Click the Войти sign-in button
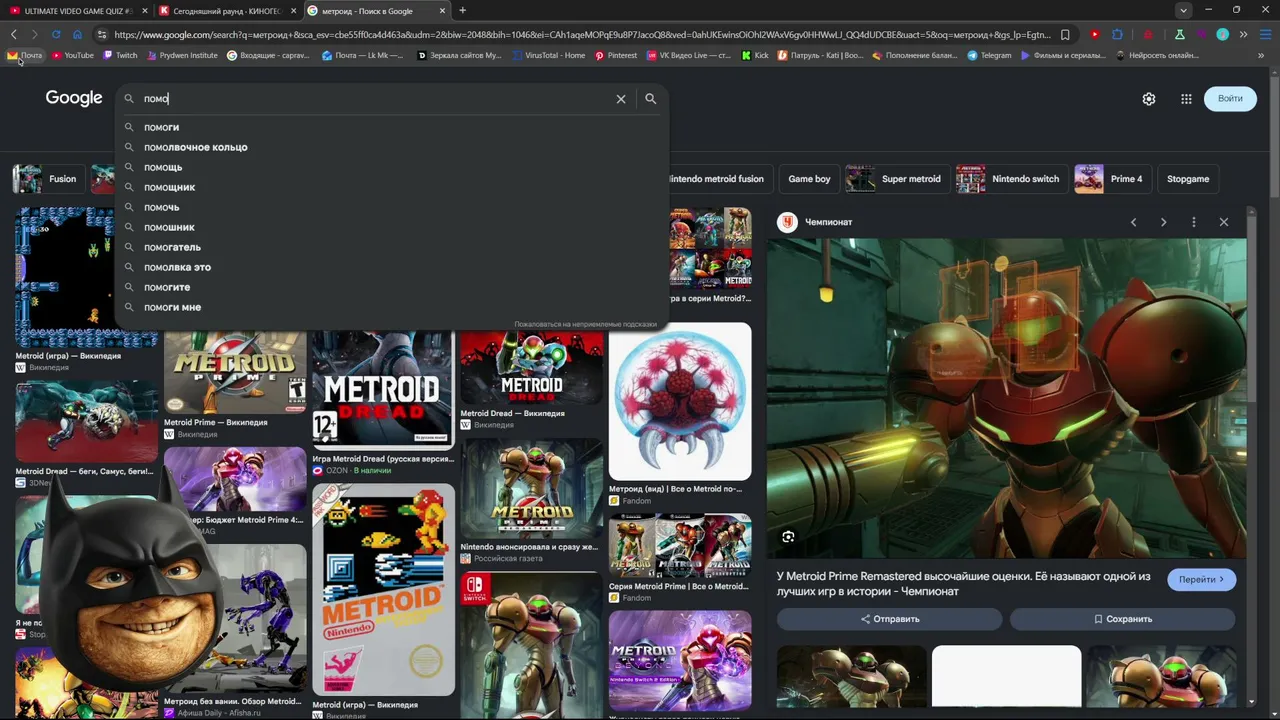Image resolution: width=1280 pixels, height=720 pixels. [x=1230, y=98]
